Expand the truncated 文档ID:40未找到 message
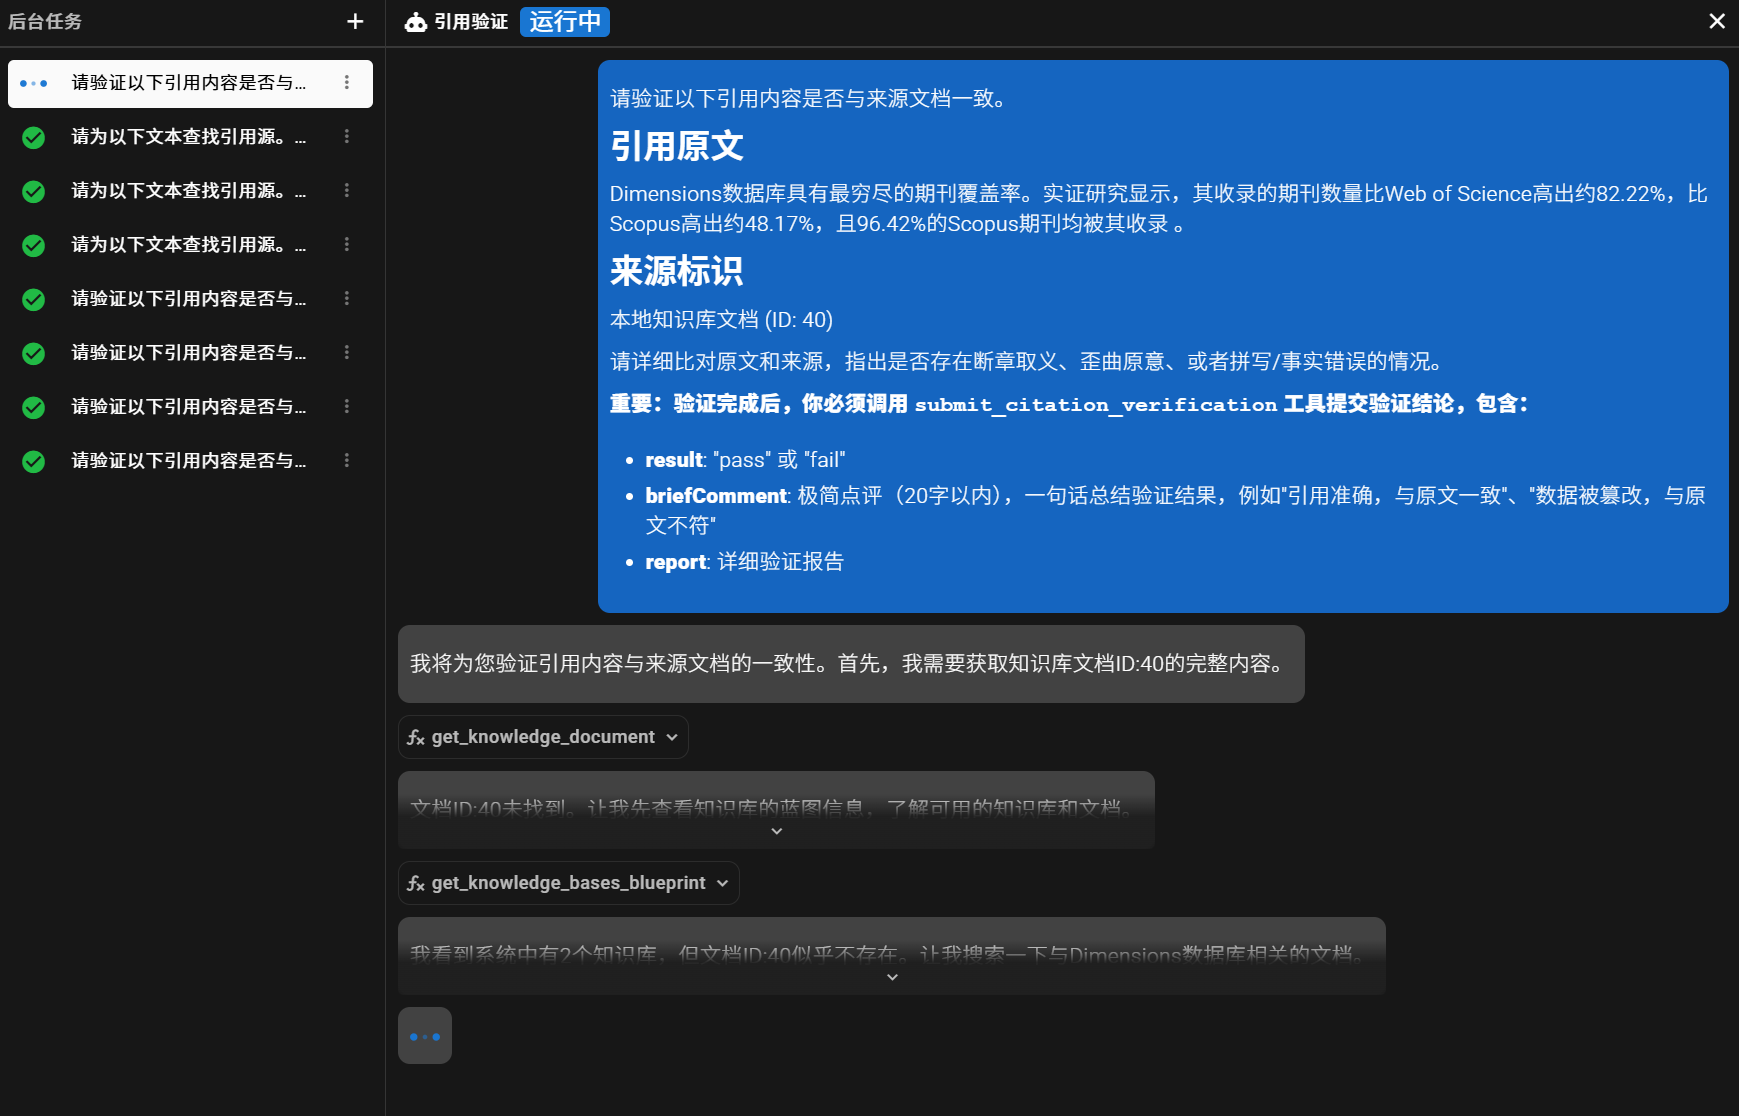 click(776, 831)
